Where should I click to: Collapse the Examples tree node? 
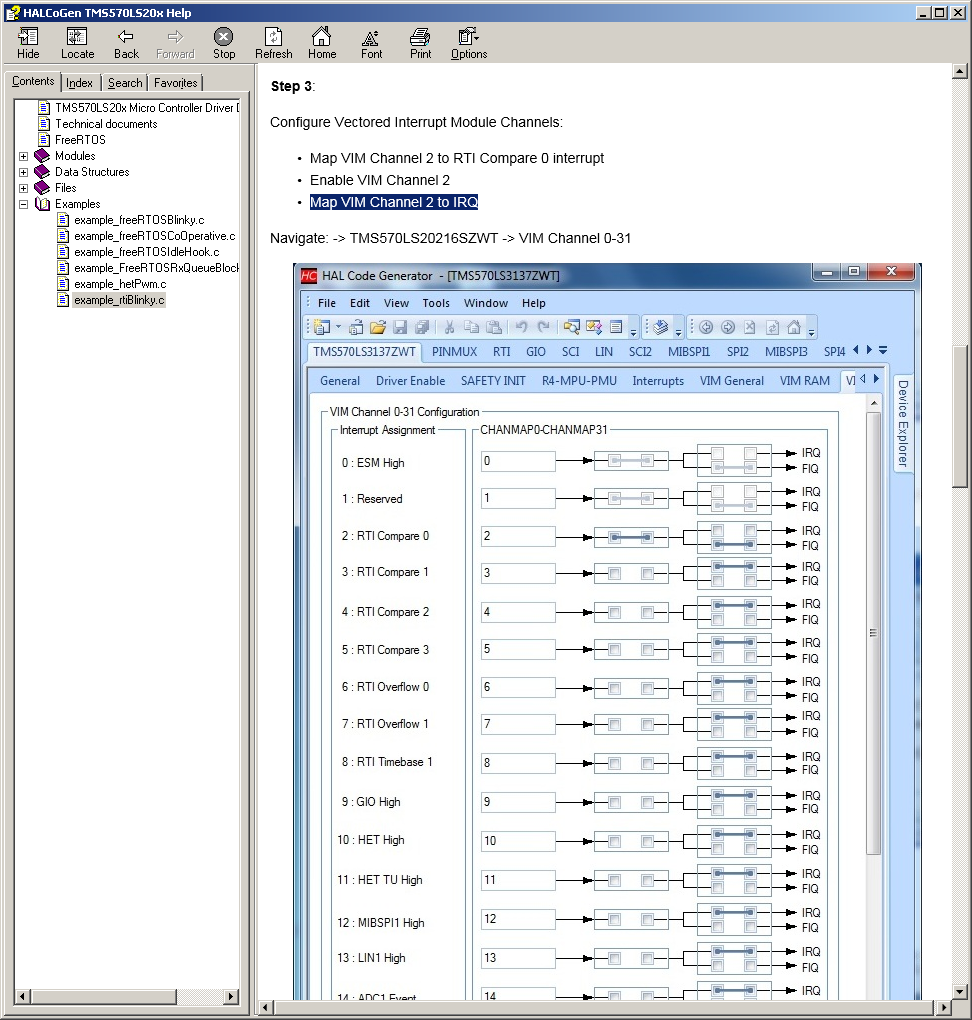click(x=23, y=204)
